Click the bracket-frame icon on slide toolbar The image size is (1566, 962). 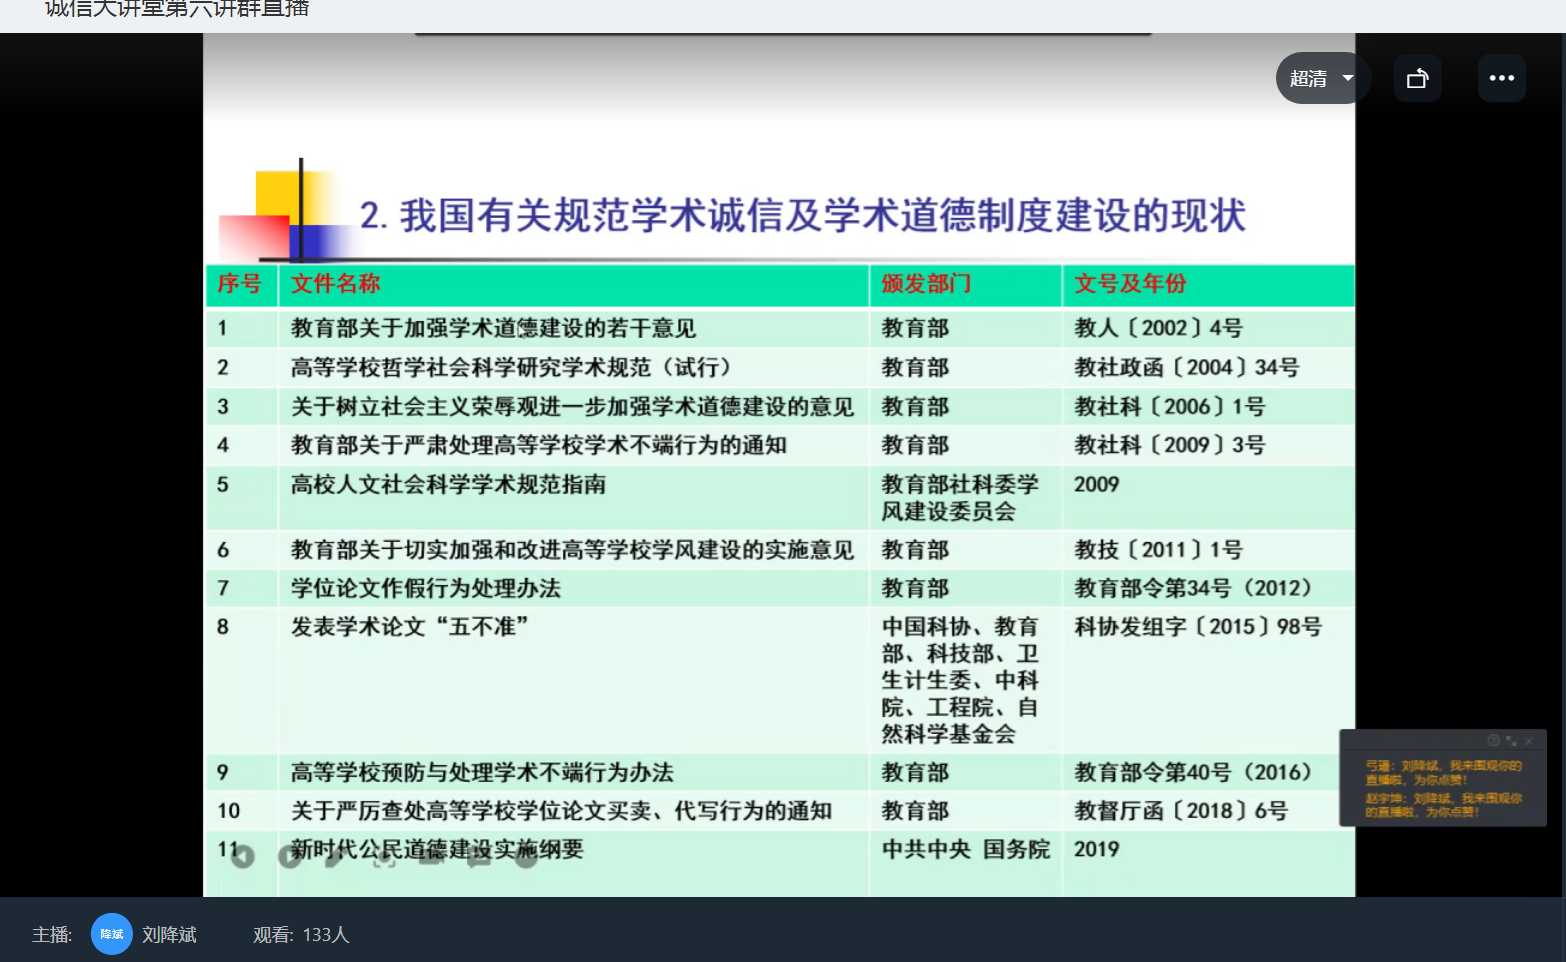pyautogui.click(x=384, y=856)
